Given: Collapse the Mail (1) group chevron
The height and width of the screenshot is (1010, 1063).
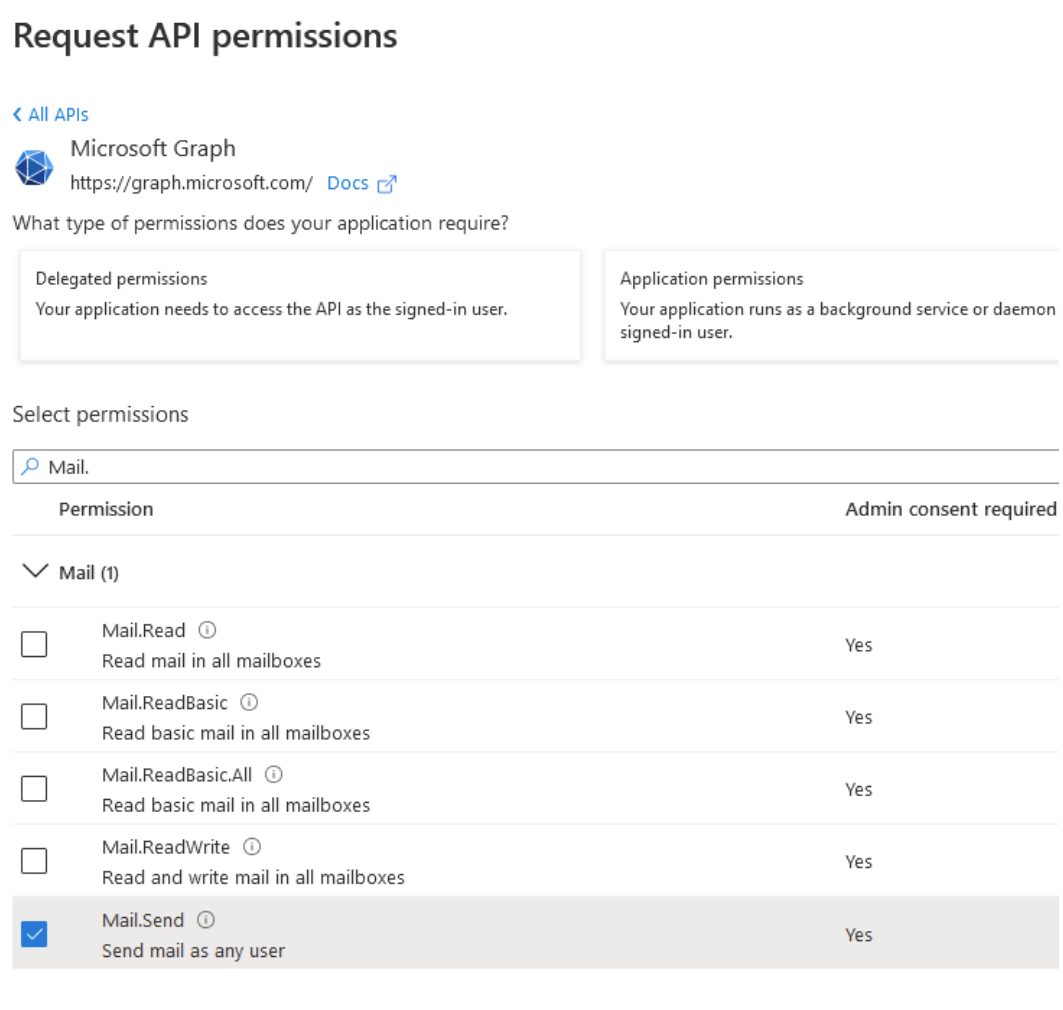Looking at the screenshot, I should [x=35, y=571].
